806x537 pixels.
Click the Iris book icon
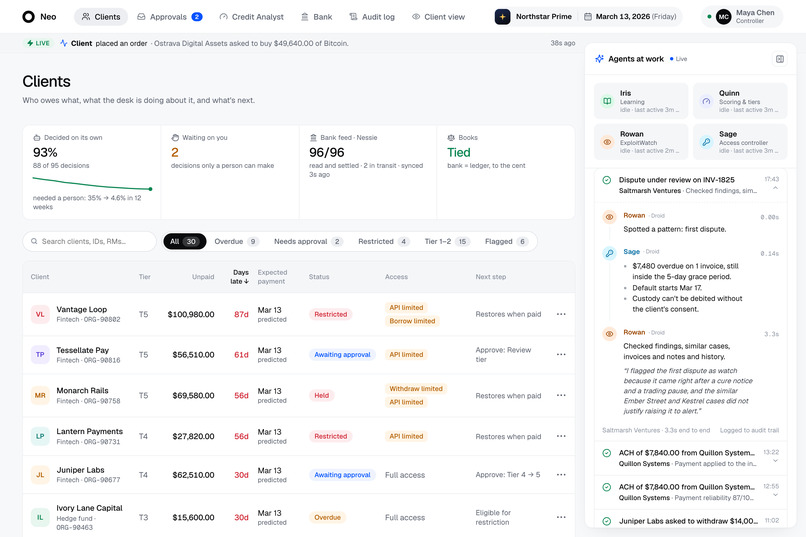click(607, 101)
